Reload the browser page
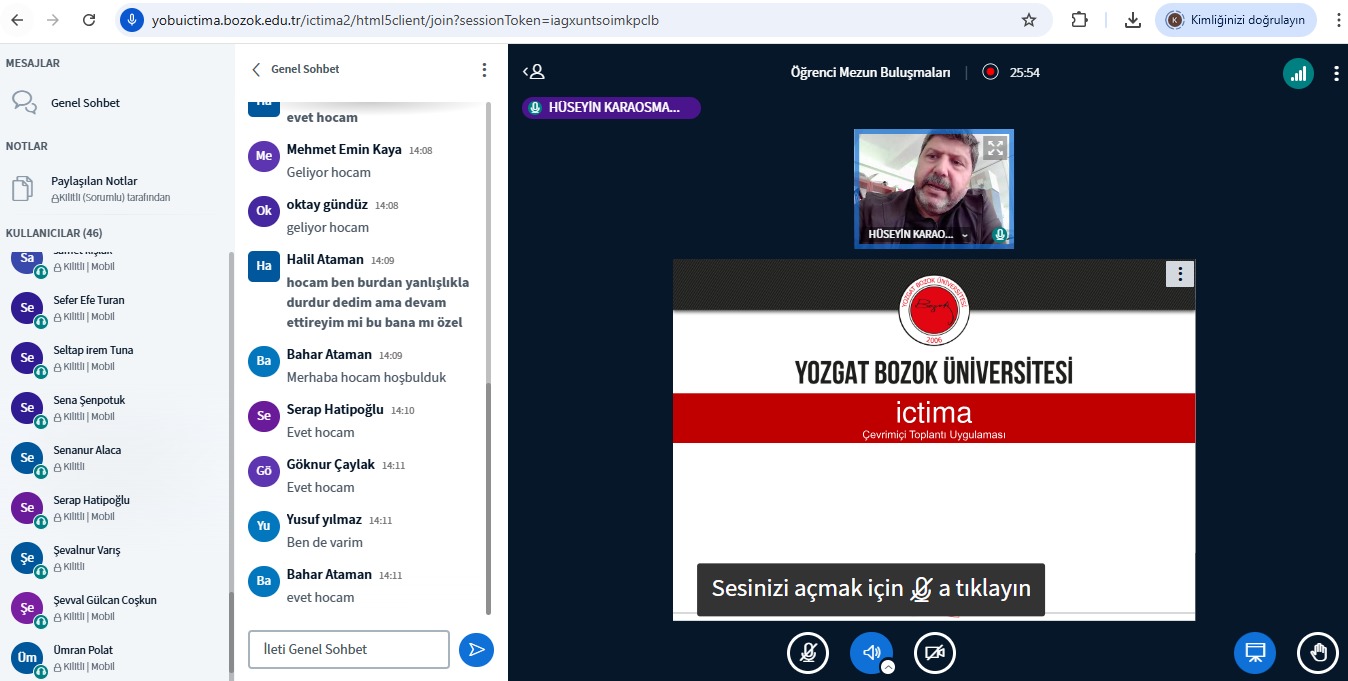 tap(89, 20)
